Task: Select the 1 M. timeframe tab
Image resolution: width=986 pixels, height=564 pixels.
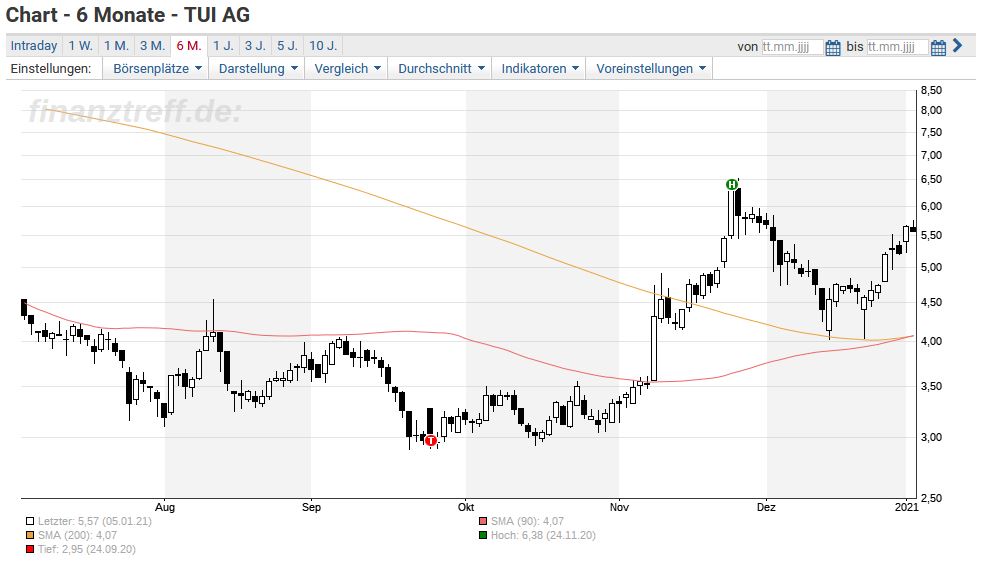Action: (116, 46)
